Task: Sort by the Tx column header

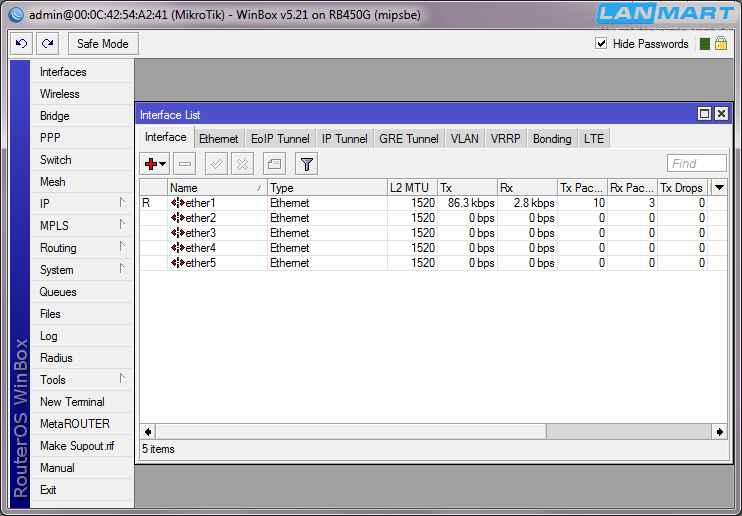Action: [x=467, y=188]
